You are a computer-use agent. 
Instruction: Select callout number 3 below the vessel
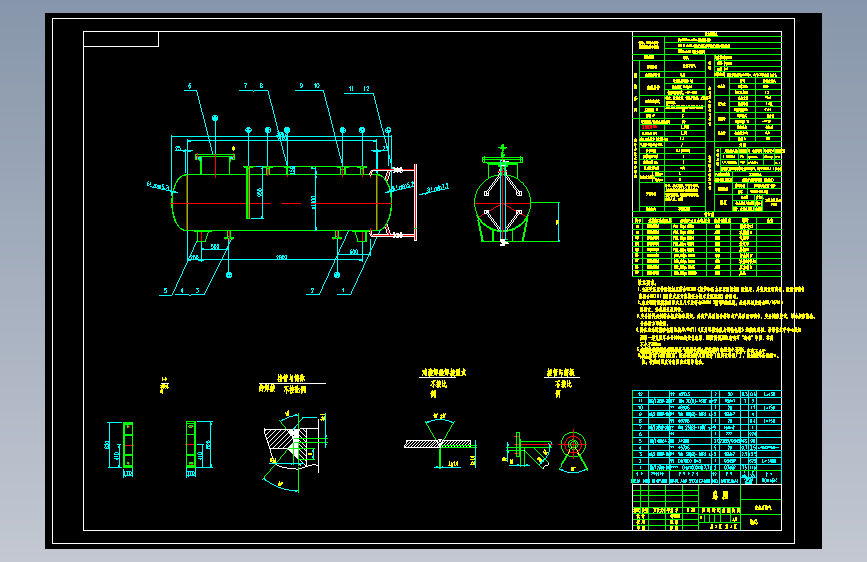click(x=197, y=290)
